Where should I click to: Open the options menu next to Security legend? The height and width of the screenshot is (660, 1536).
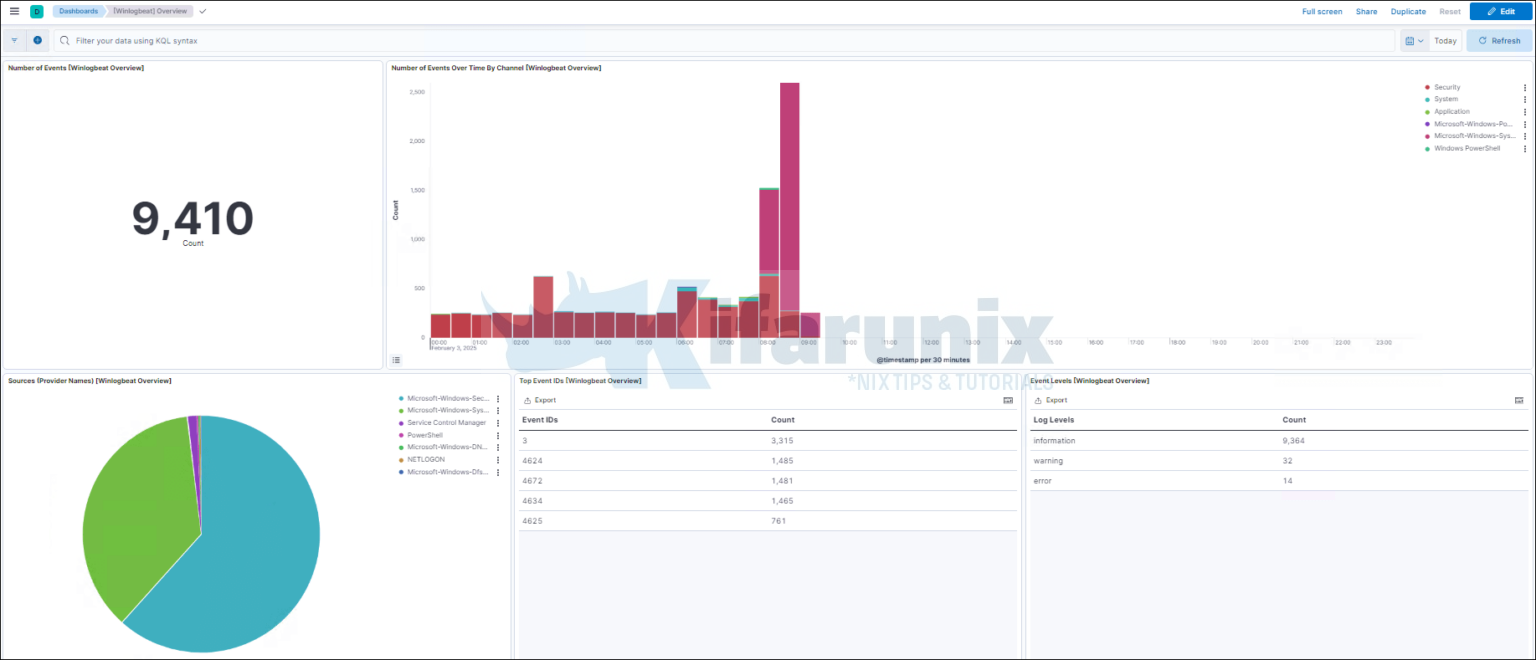click(1525, 87)
